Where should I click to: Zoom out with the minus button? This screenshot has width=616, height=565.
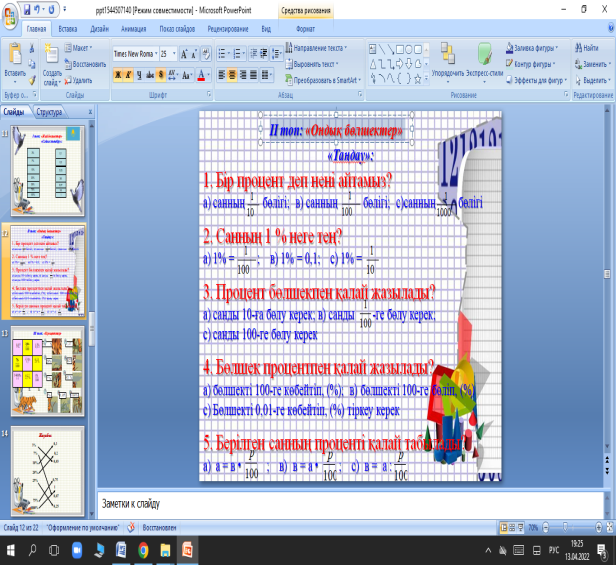click(545, 527)
